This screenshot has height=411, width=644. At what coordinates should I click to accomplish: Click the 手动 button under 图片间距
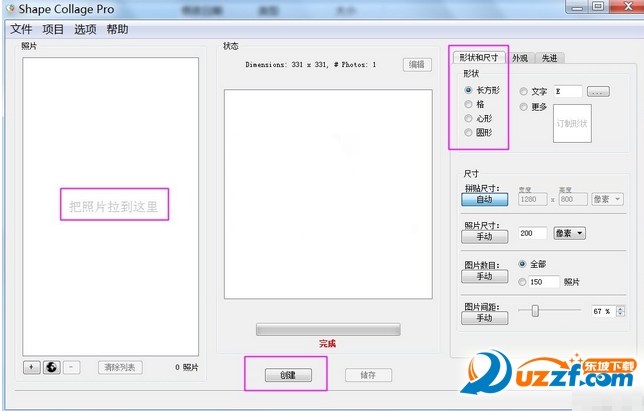484,318
